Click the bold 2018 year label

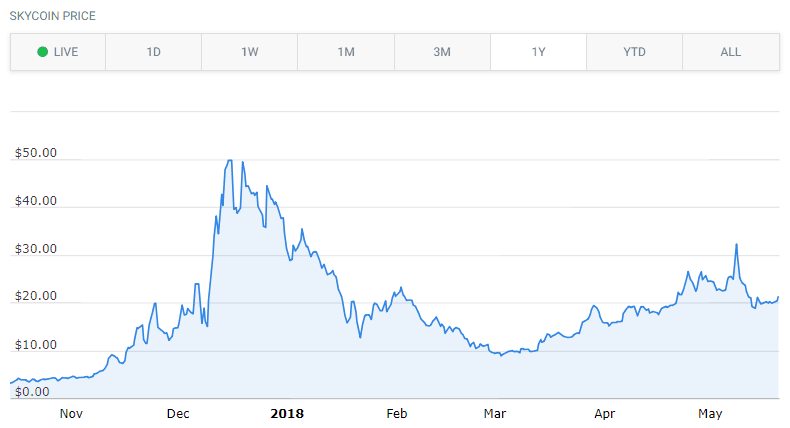(x=287, y=414)
